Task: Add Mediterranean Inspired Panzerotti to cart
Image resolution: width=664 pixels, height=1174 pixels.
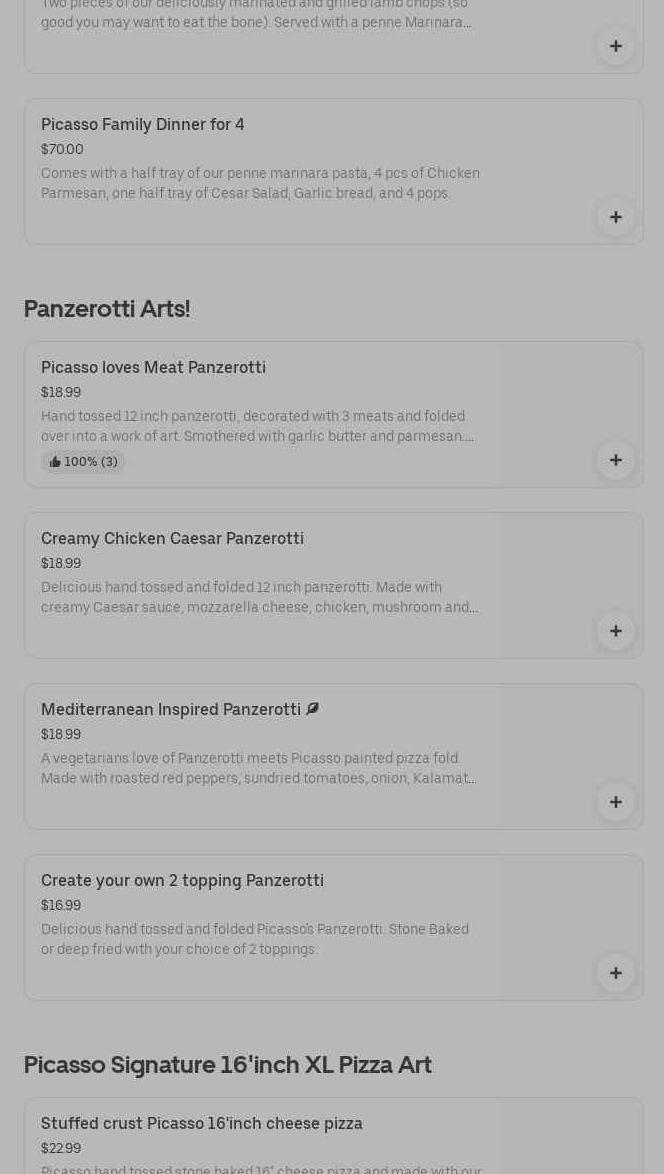Action: [616, 802]
